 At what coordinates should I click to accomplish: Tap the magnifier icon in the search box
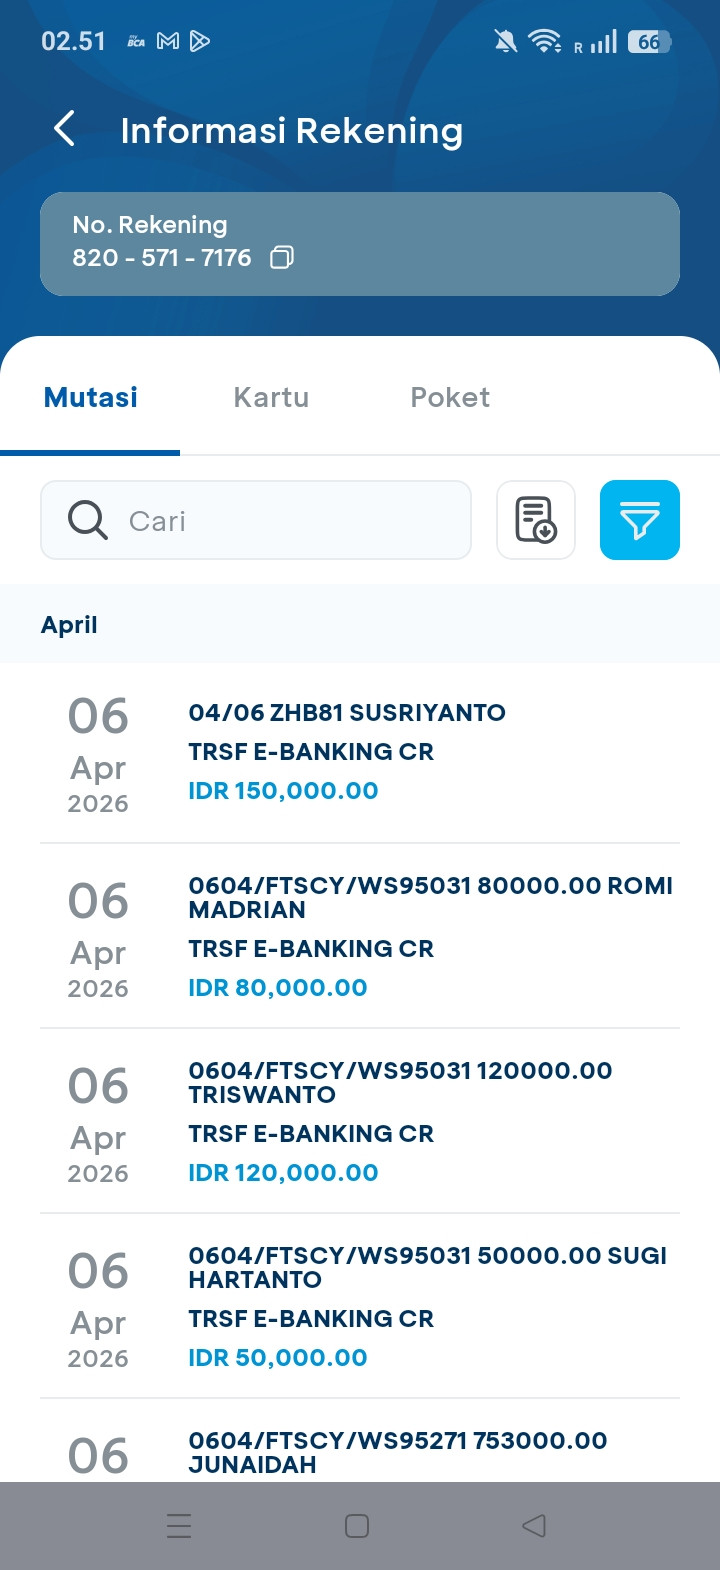tap(88, 520)
